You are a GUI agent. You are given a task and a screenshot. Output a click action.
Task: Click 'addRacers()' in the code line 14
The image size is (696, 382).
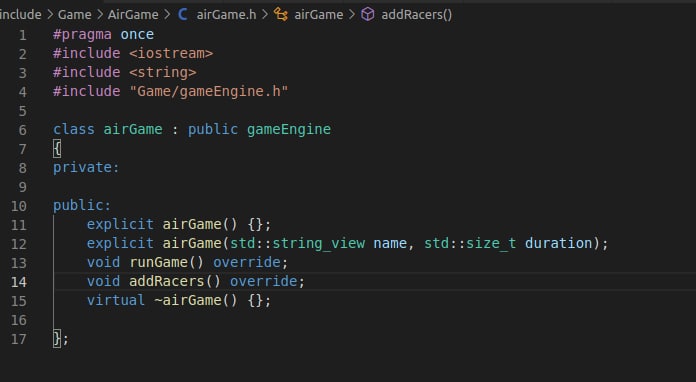[x=175, y=281]
